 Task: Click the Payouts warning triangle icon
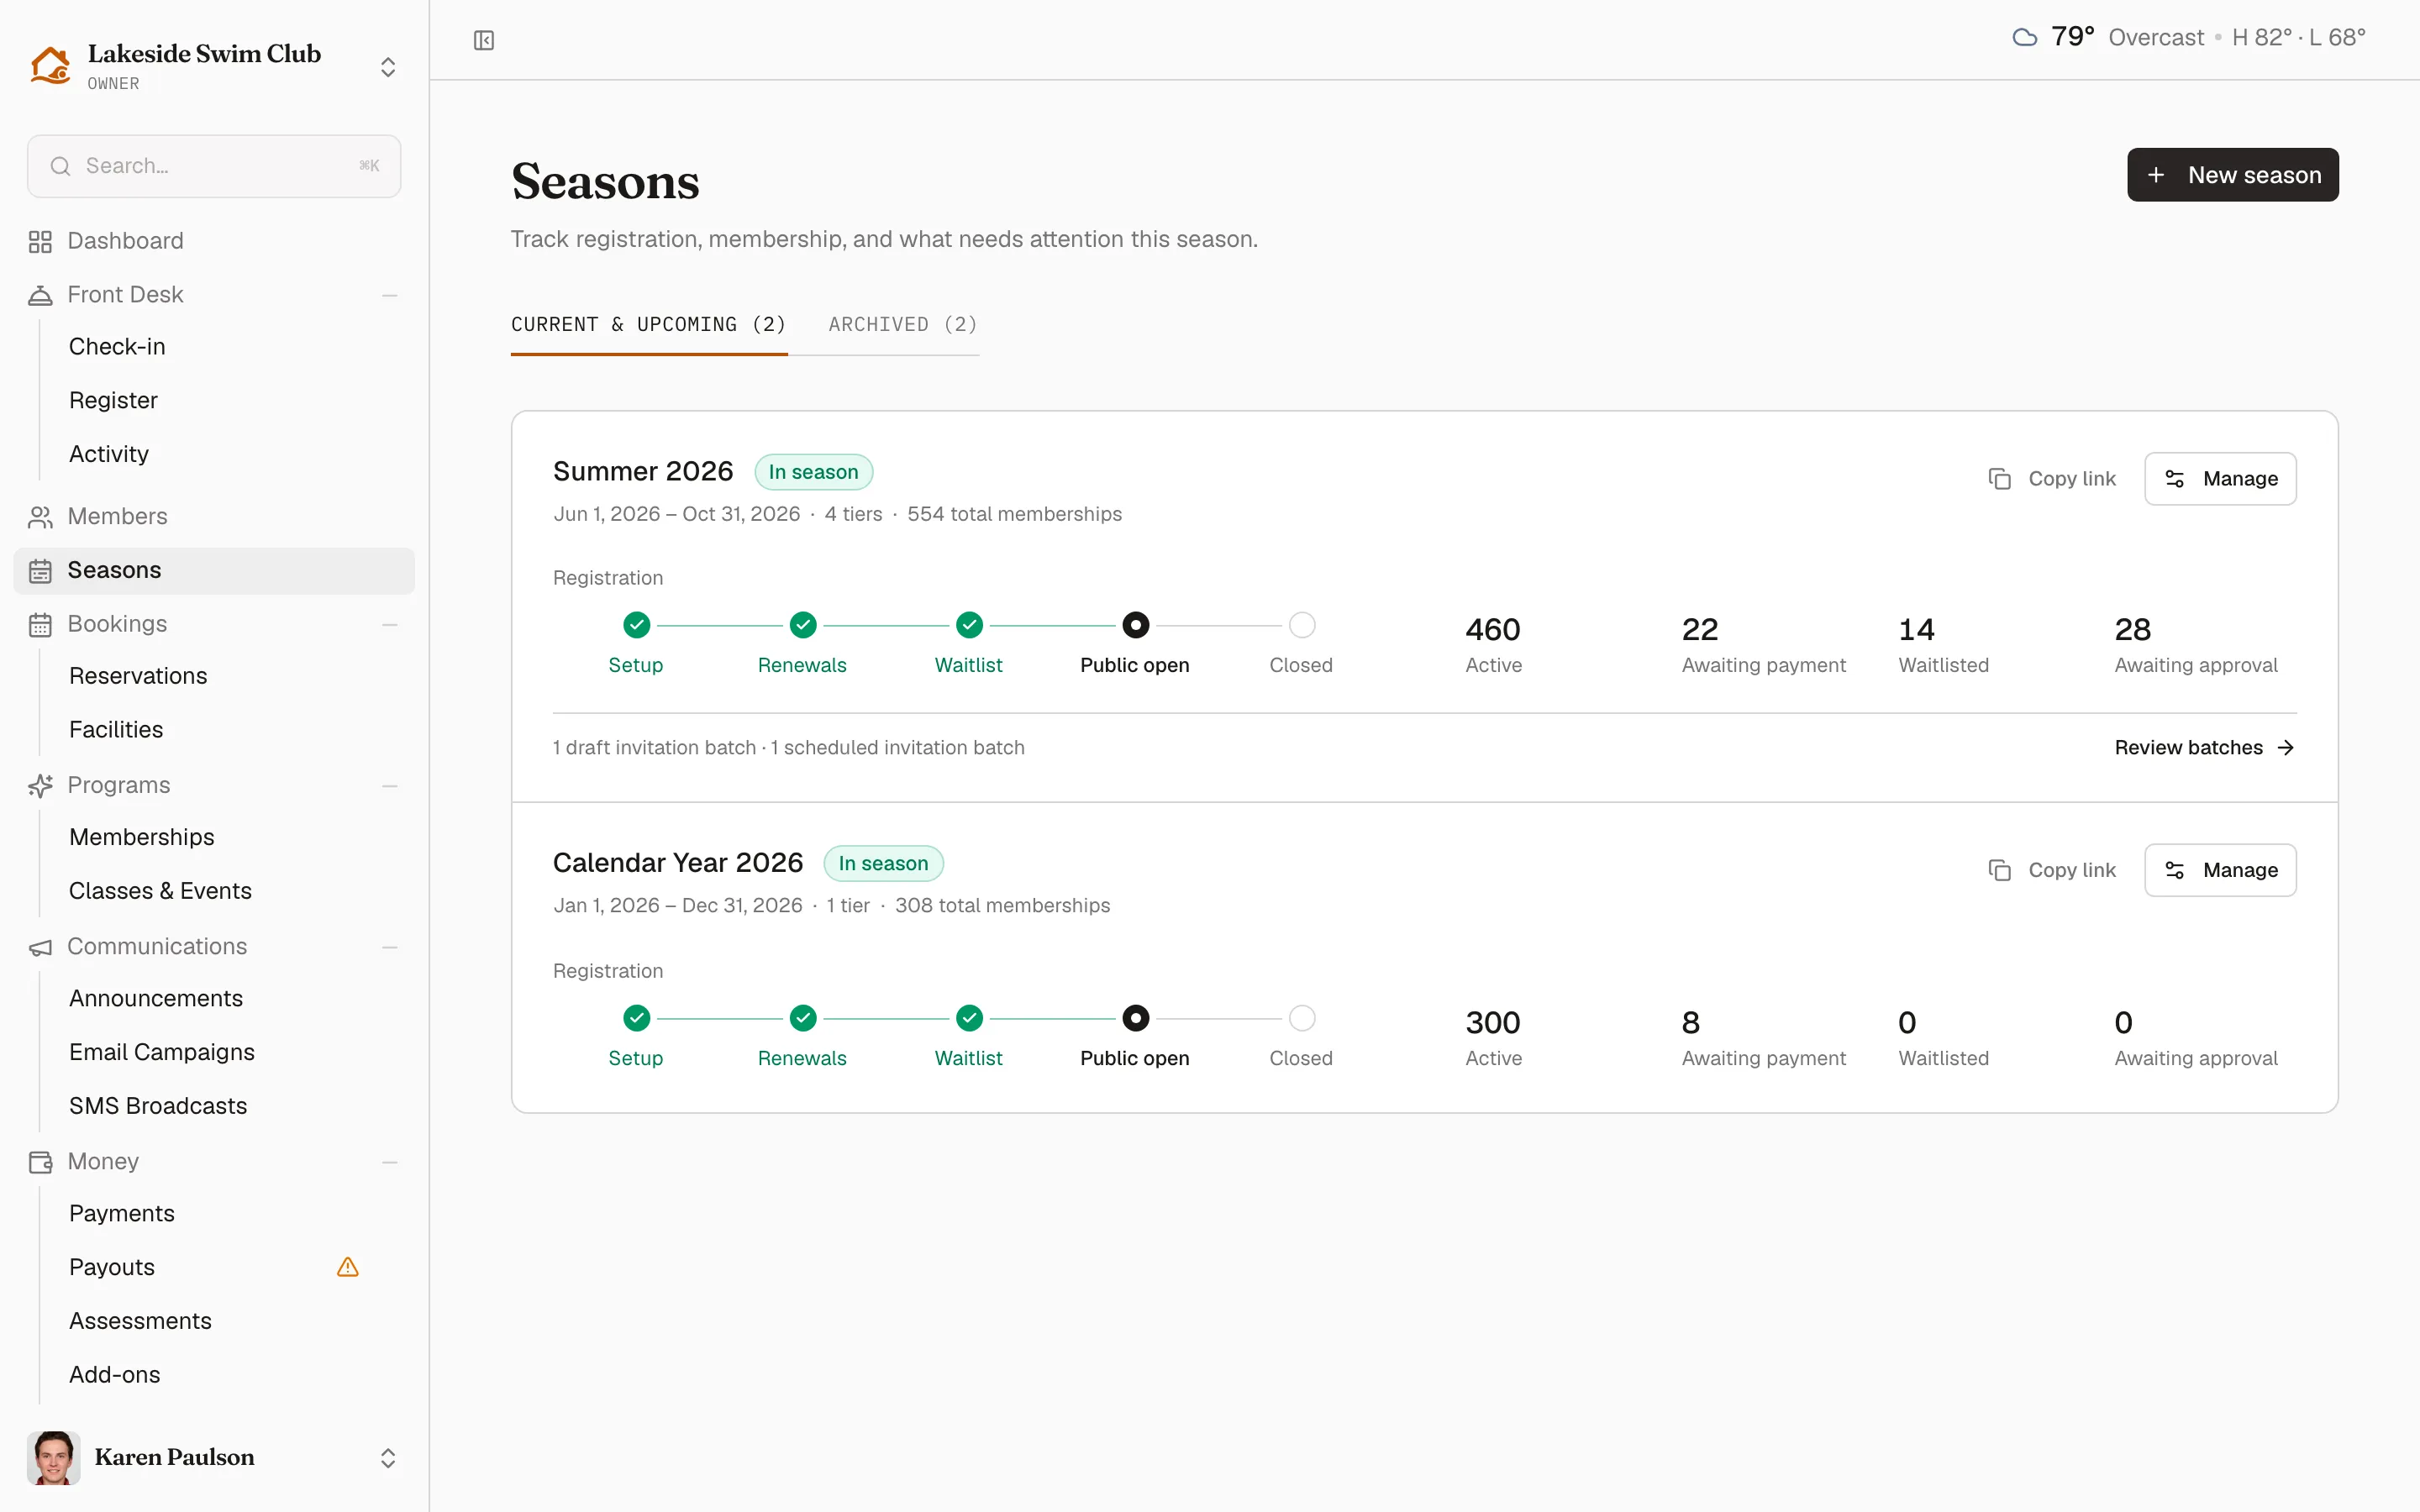click(348, 1267)
